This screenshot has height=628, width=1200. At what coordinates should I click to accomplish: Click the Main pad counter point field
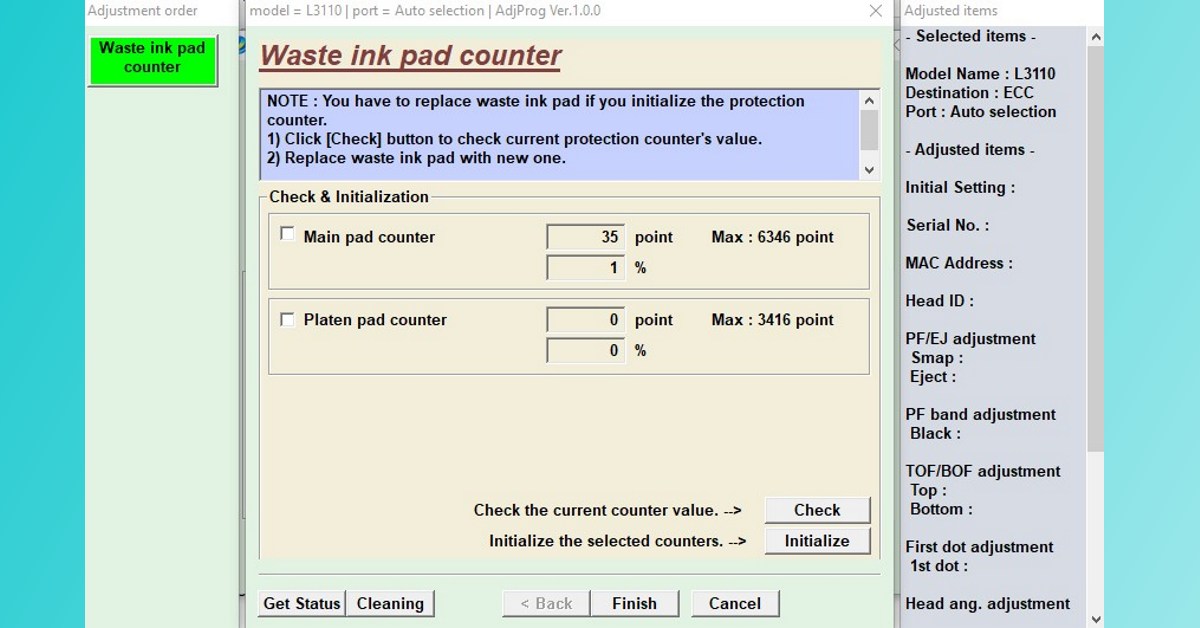pyautogui.click(x=586, y=237)
